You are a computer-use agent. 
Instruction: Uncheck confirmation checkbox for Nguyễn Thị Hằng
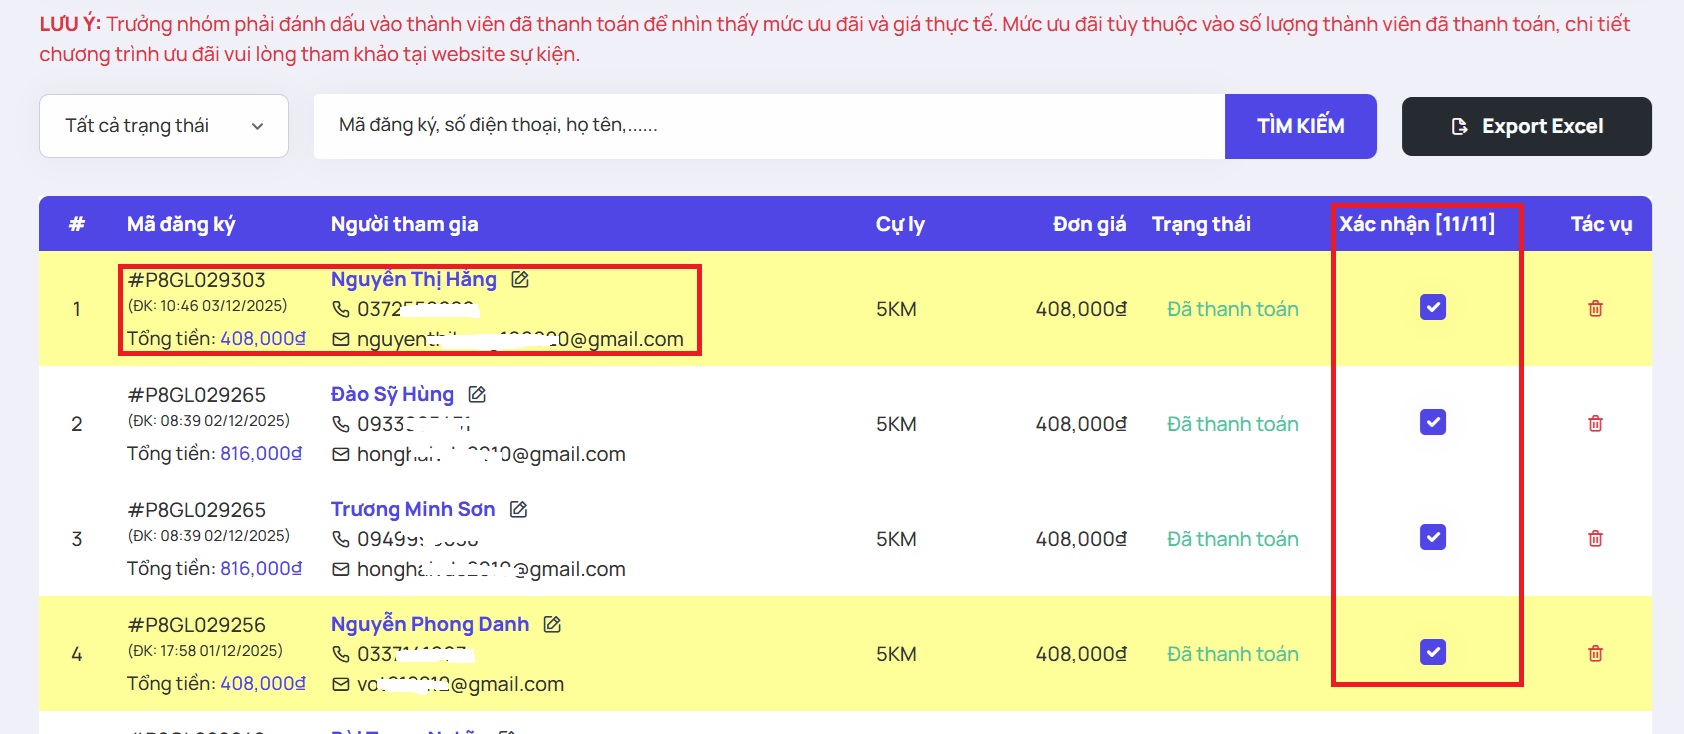(1433, 308)
